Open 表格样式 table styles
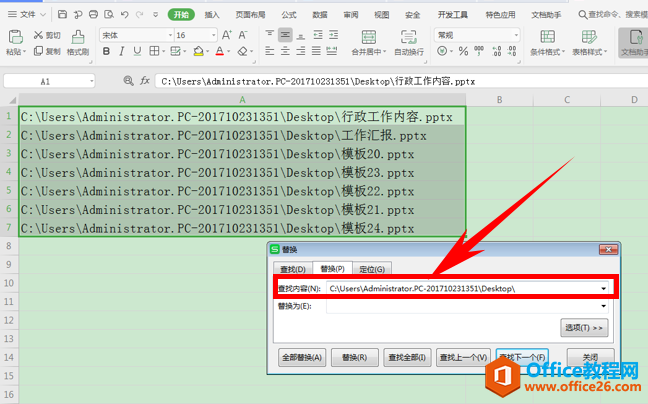Viewport: 648px width, 404px height. (589, 43)
